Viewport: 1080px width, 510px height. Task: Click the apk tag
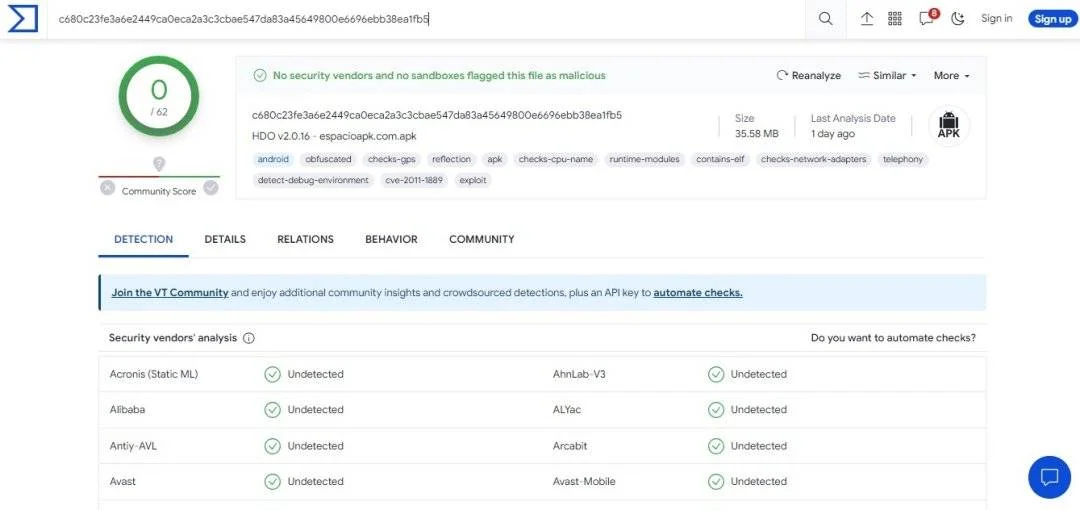click(495, 159)
